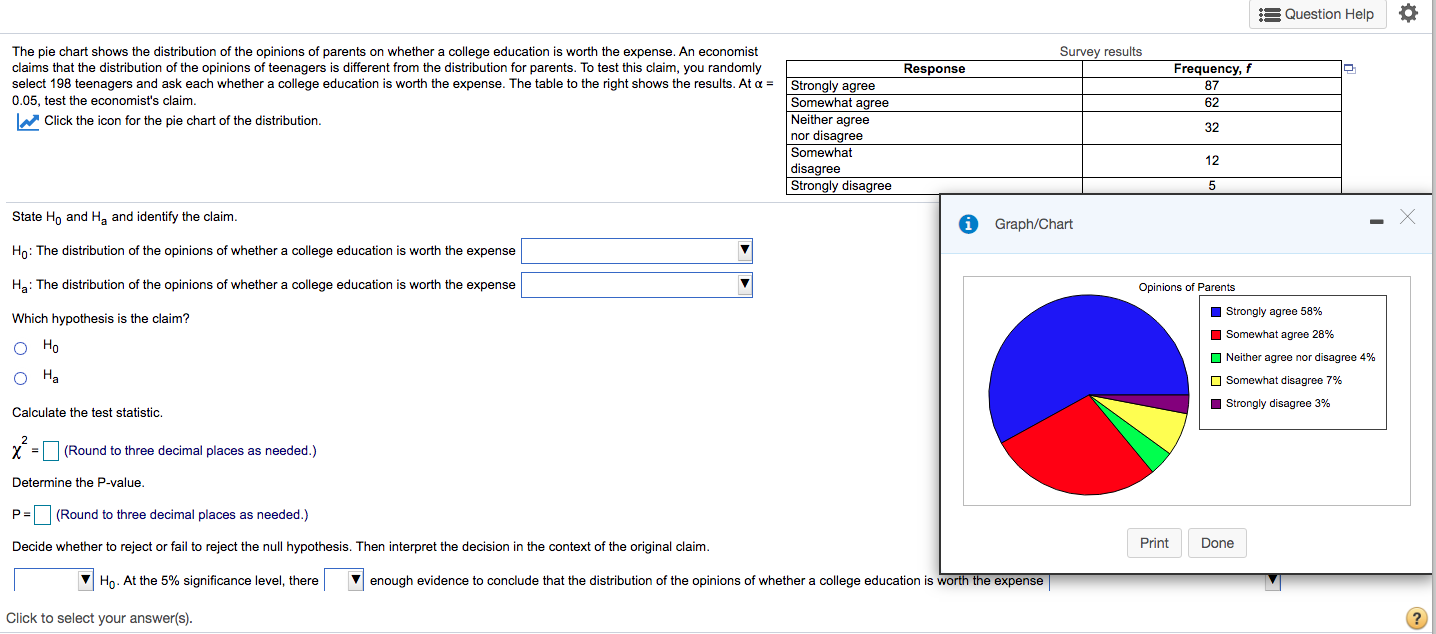1436x634 pixels.
Task: Click the yellow help question mark icon
Action: 1415,618
